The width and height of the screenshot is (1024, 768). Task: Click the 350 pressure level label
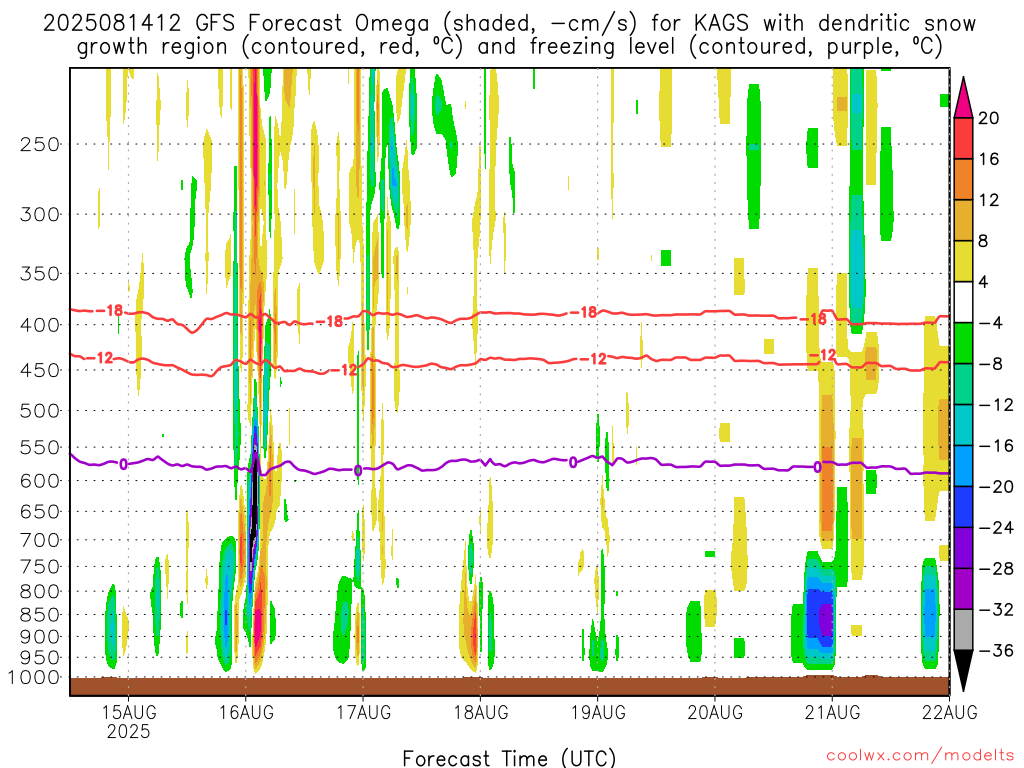point(39,274)
